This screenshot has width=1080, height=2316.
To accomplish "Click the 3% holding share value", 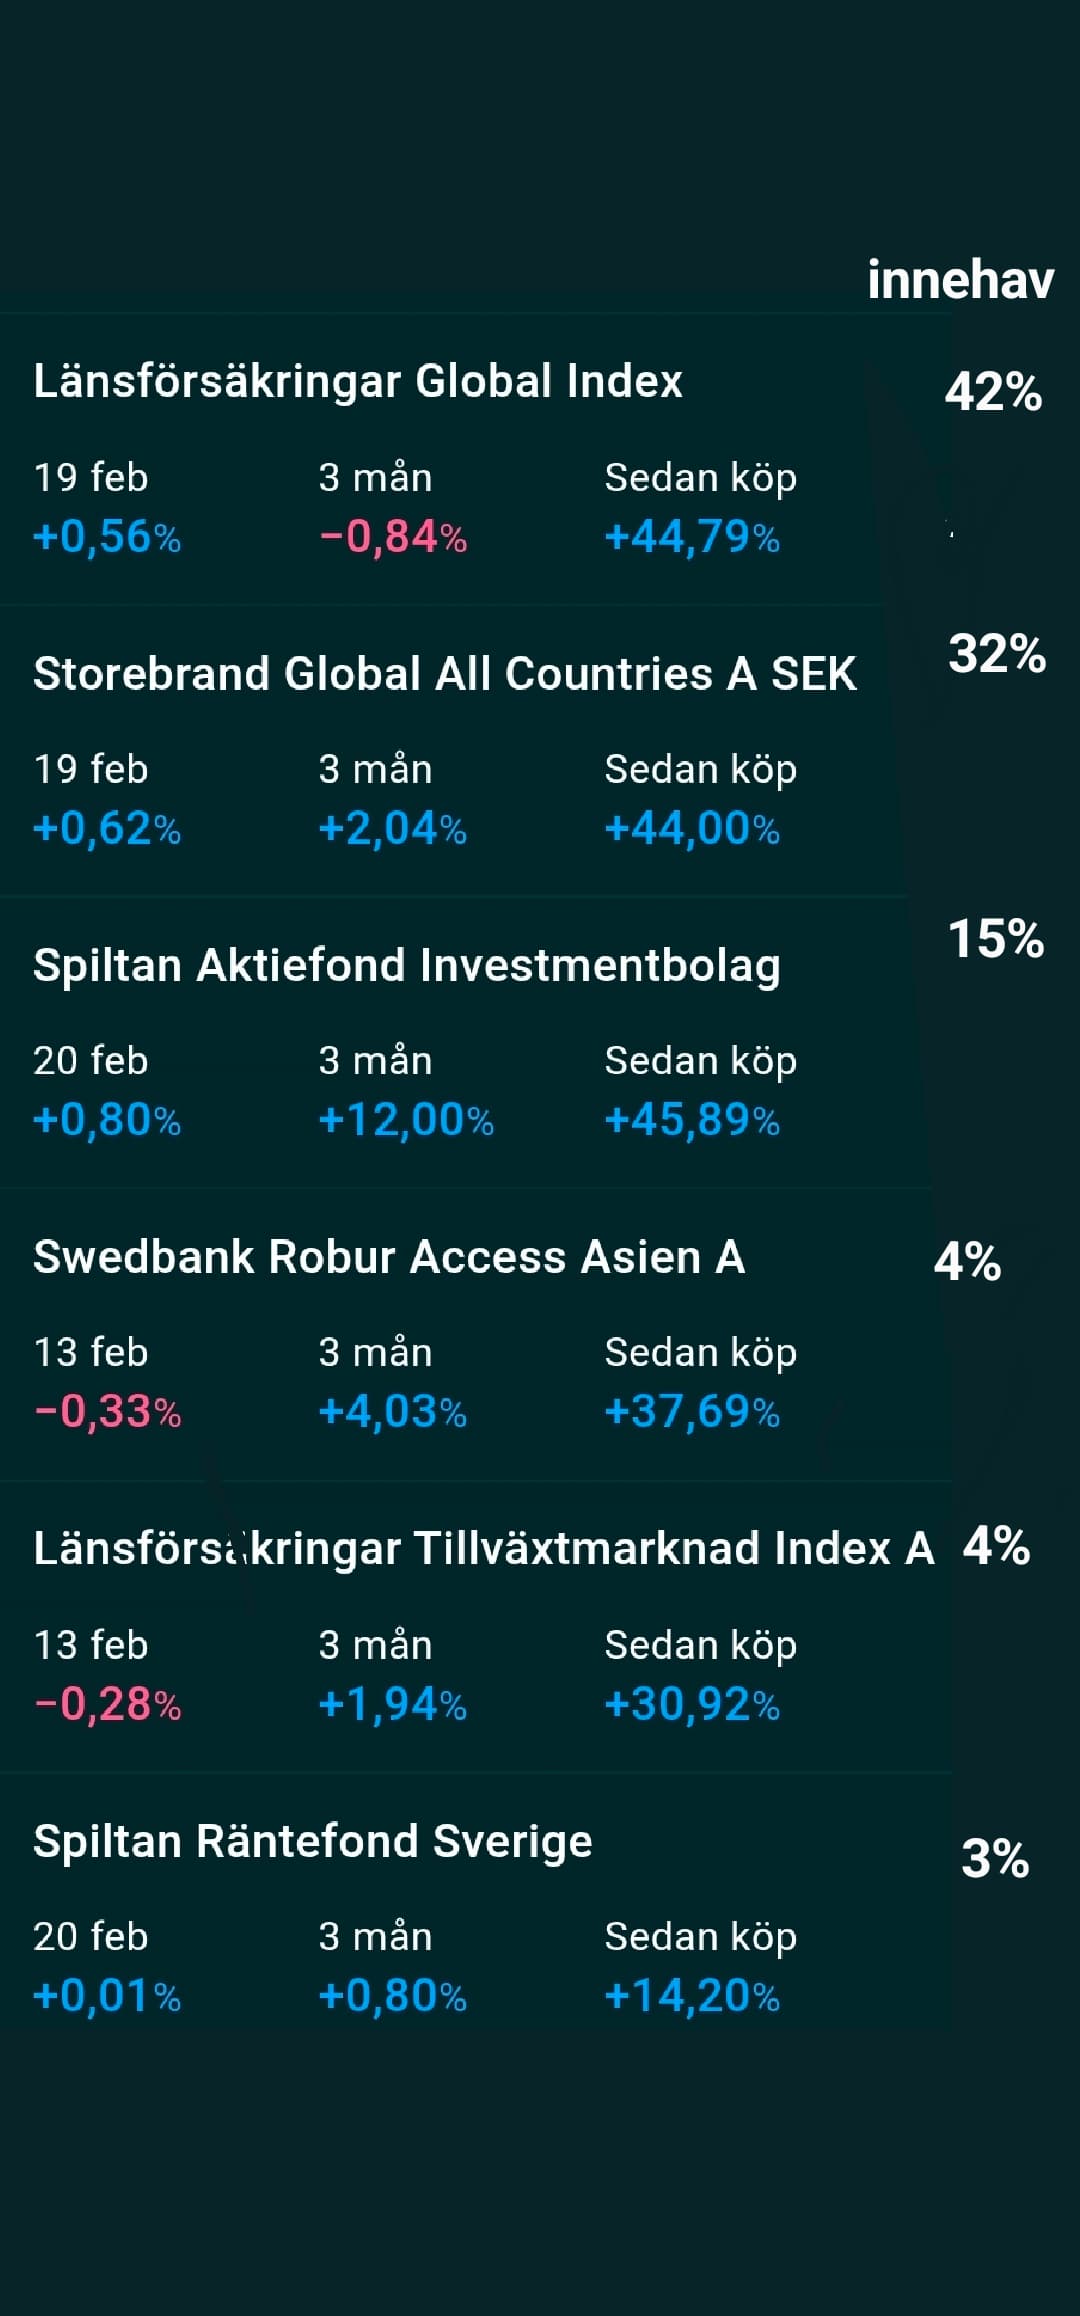I will coord(995,1859).
